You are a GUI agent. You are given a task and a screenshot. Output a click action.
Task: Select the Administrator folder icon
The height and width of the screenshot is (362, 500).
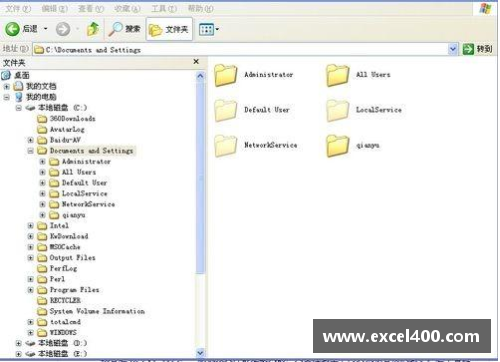226,75
